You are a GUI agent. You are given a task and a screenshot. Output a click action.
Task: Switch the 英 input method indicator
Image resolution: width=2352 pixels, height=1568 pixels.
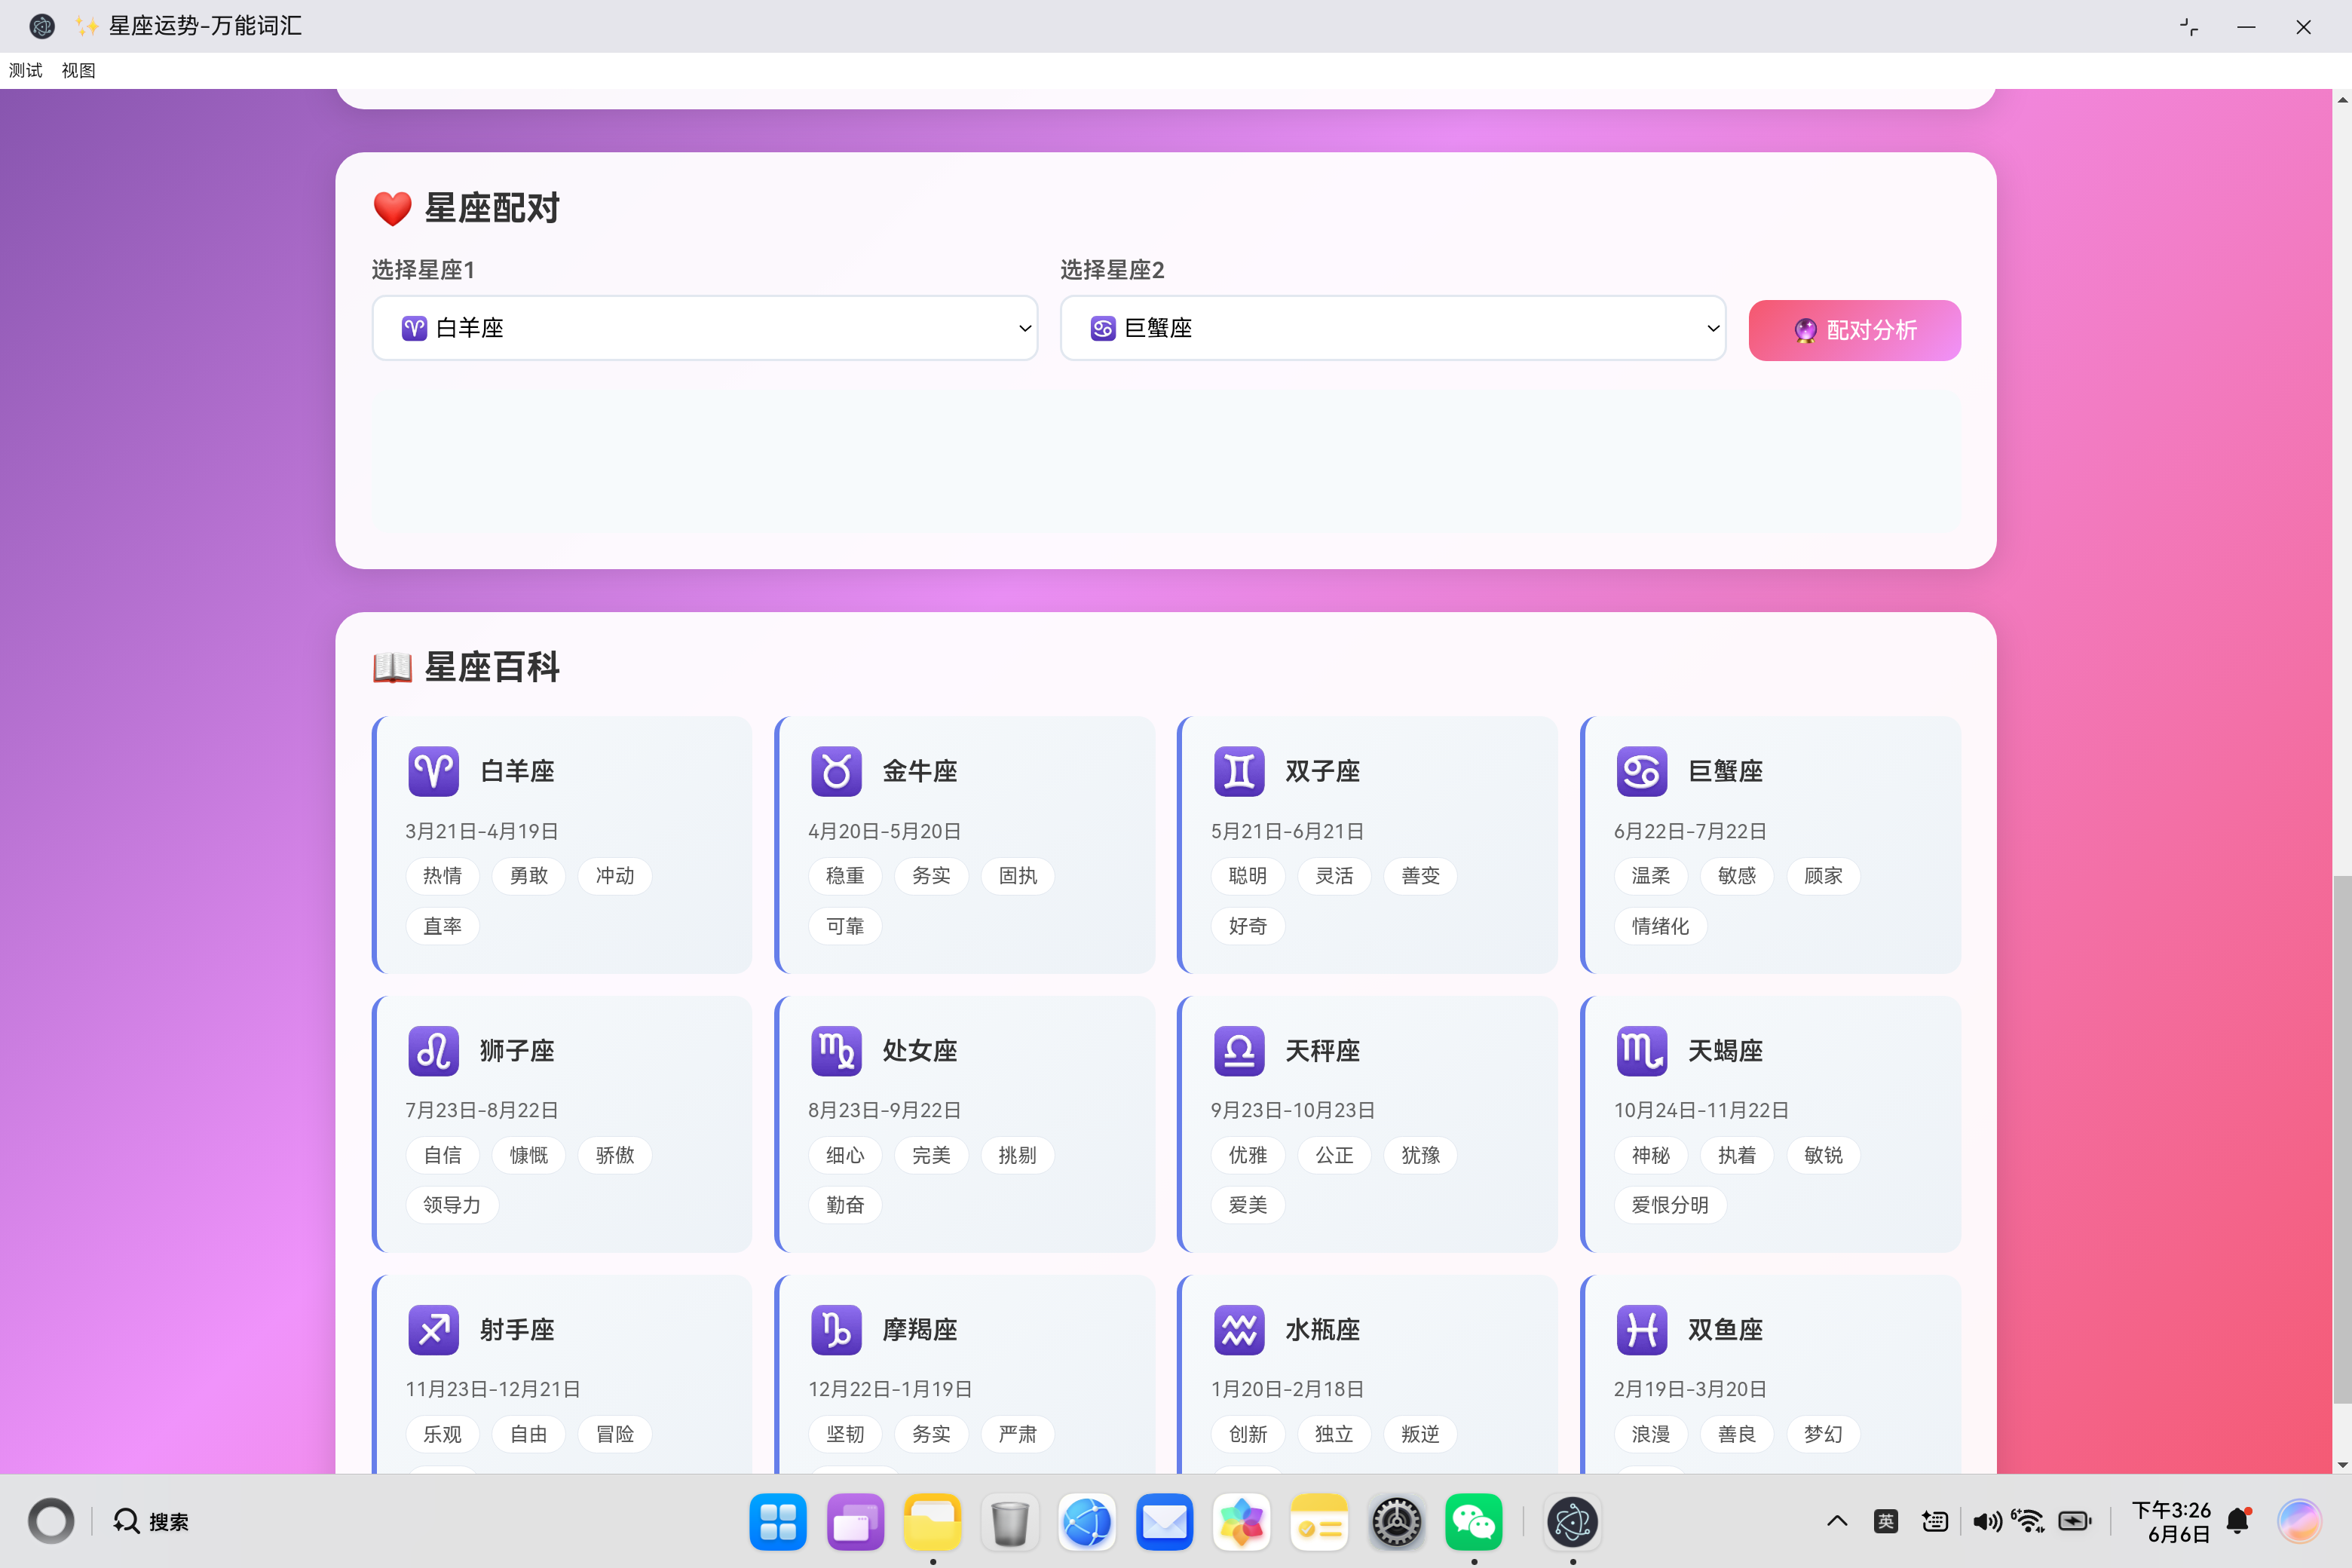click(1885, 1521)
